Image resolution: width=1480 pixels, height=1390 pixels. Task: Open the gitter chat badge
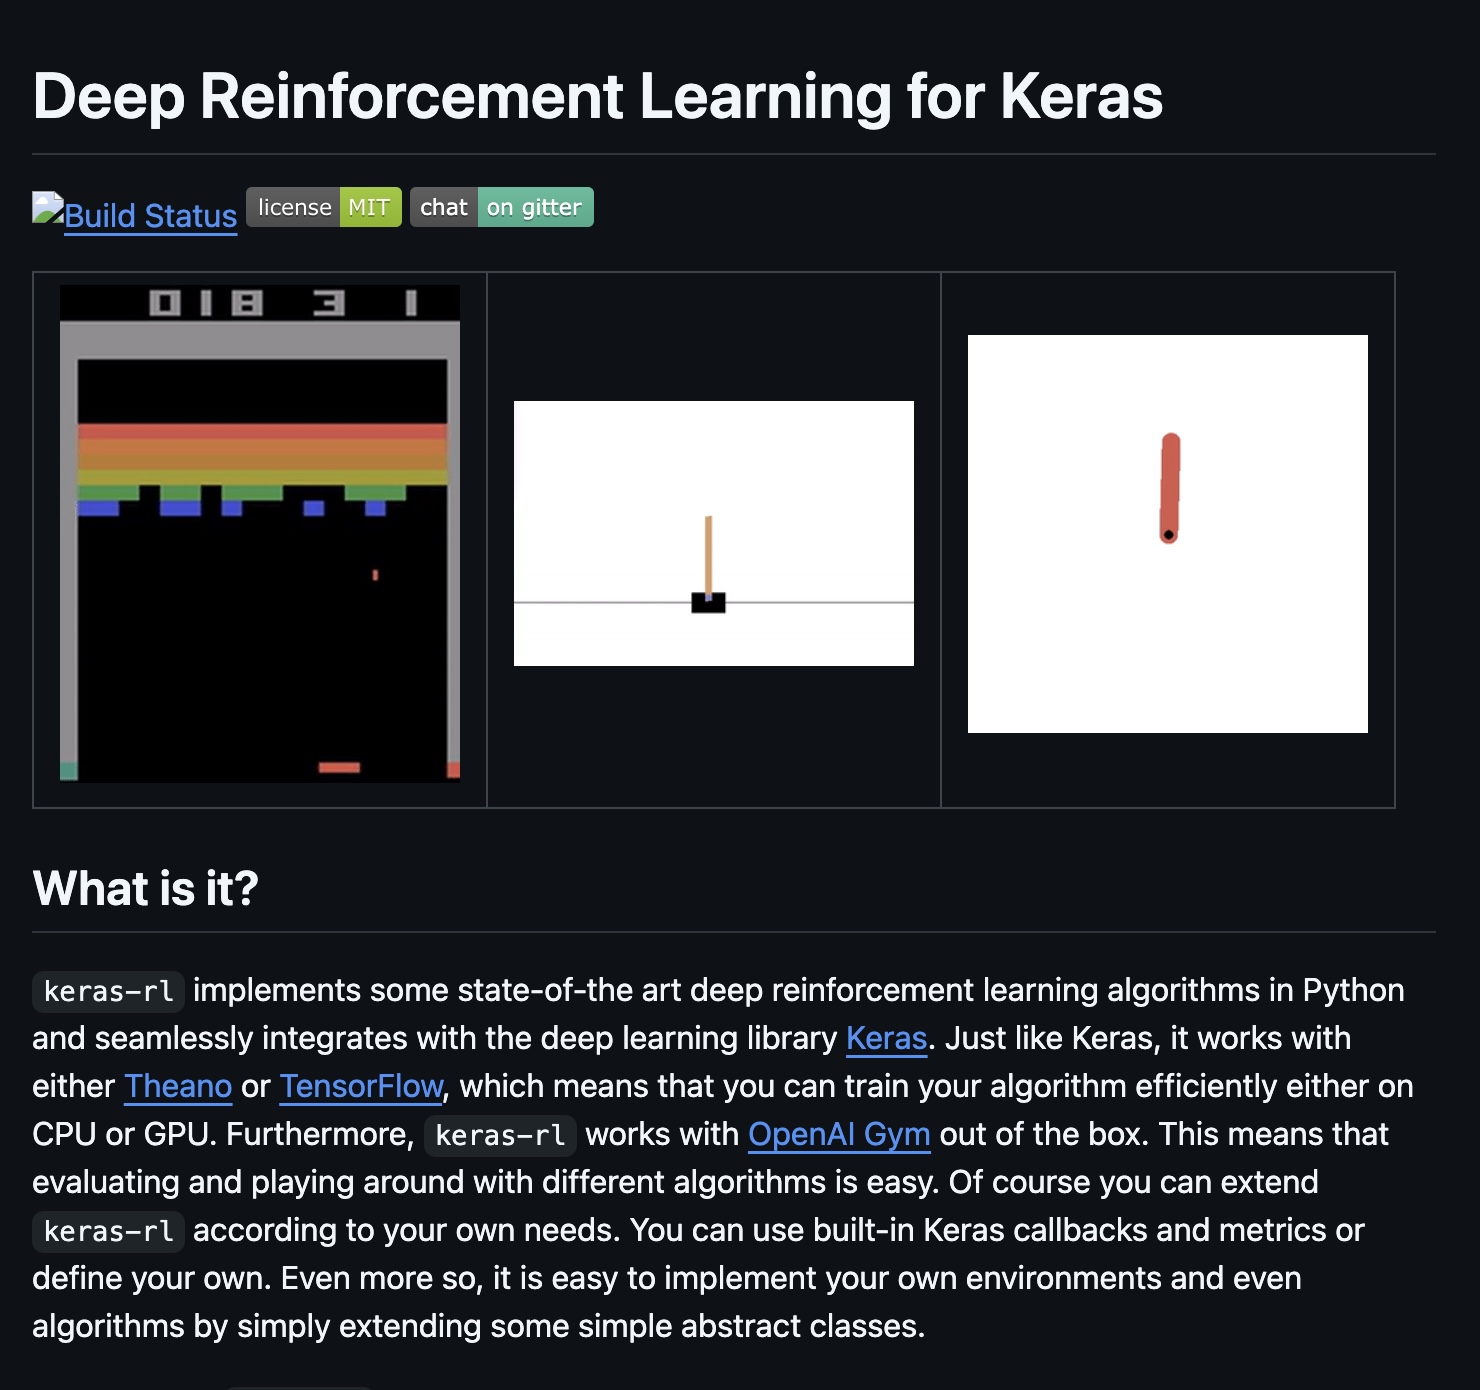(x=500, y=207)
